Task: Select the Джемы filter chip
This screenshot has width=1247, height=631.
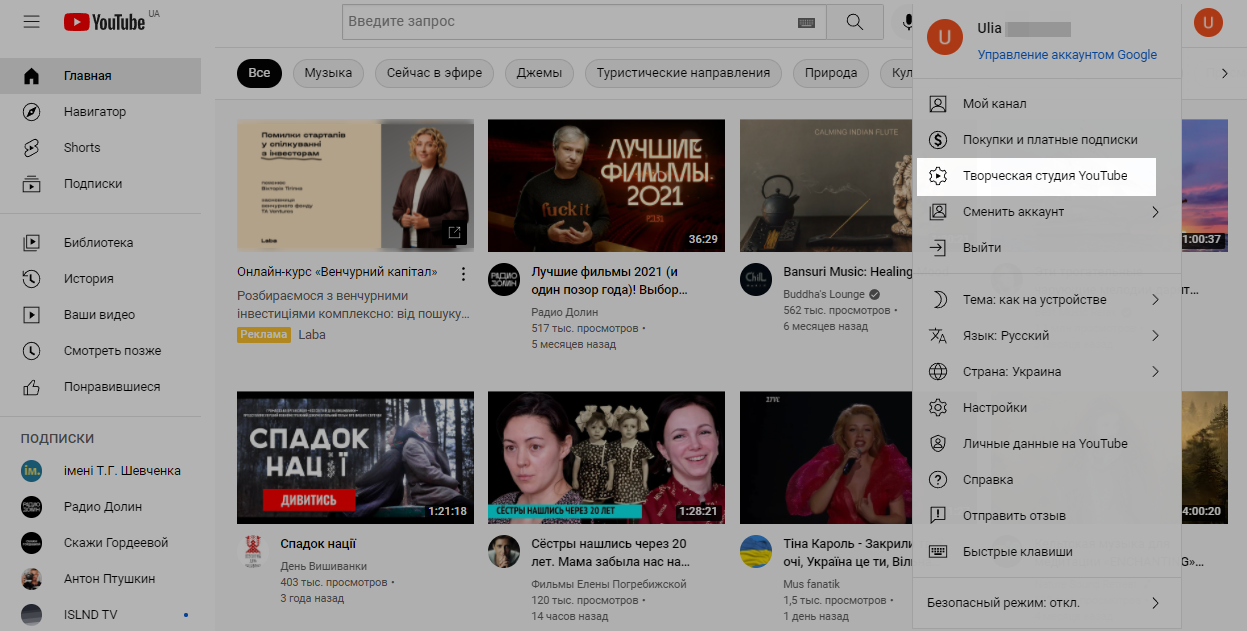Action: pyautogui.click(x=539, y=73)
